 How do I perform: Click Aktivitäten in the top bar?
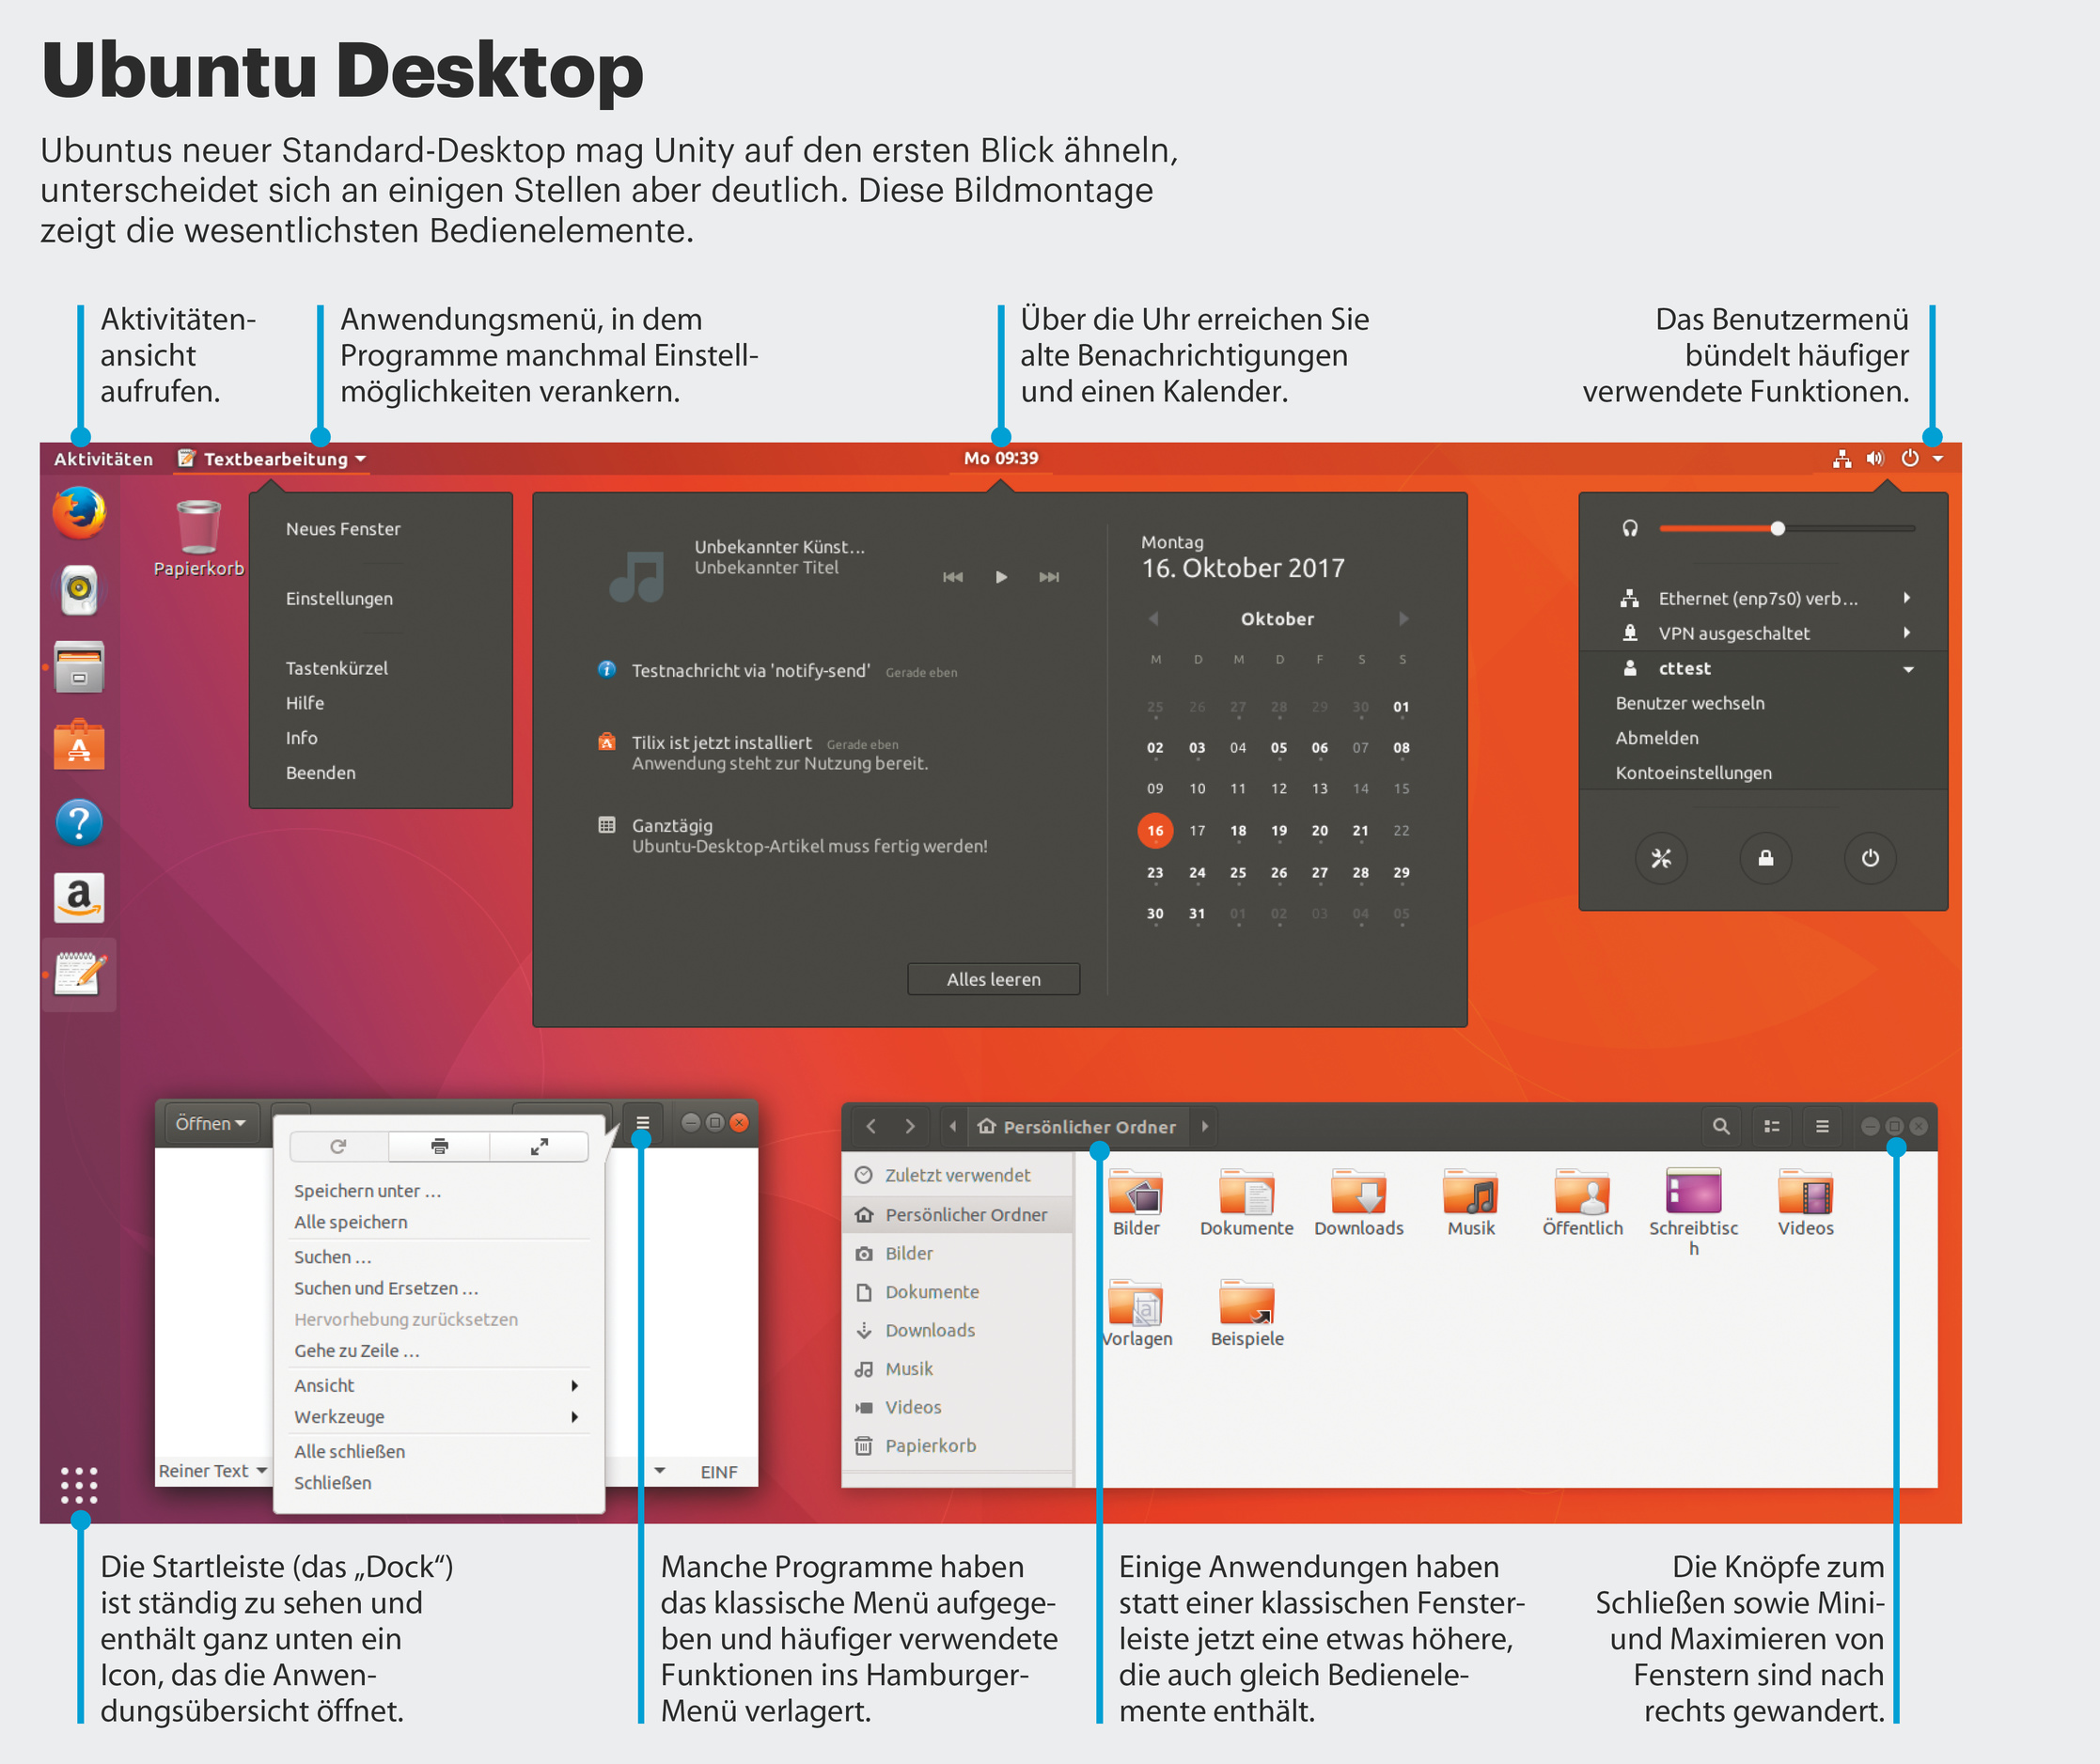(x=103, y=459)
